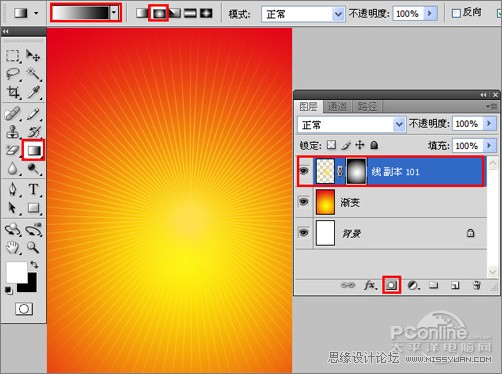Select the Horizontal Type tool
The height and width of the screenshot is (374, 502).
click(x=33, y=190)
